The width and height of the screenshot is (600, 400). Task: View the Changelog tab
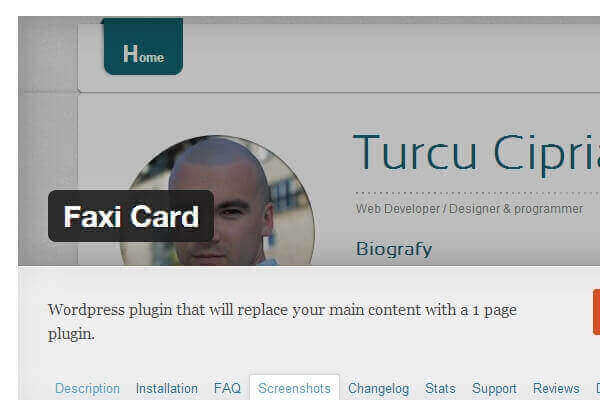pyautogui.click(x=378, y=388)
